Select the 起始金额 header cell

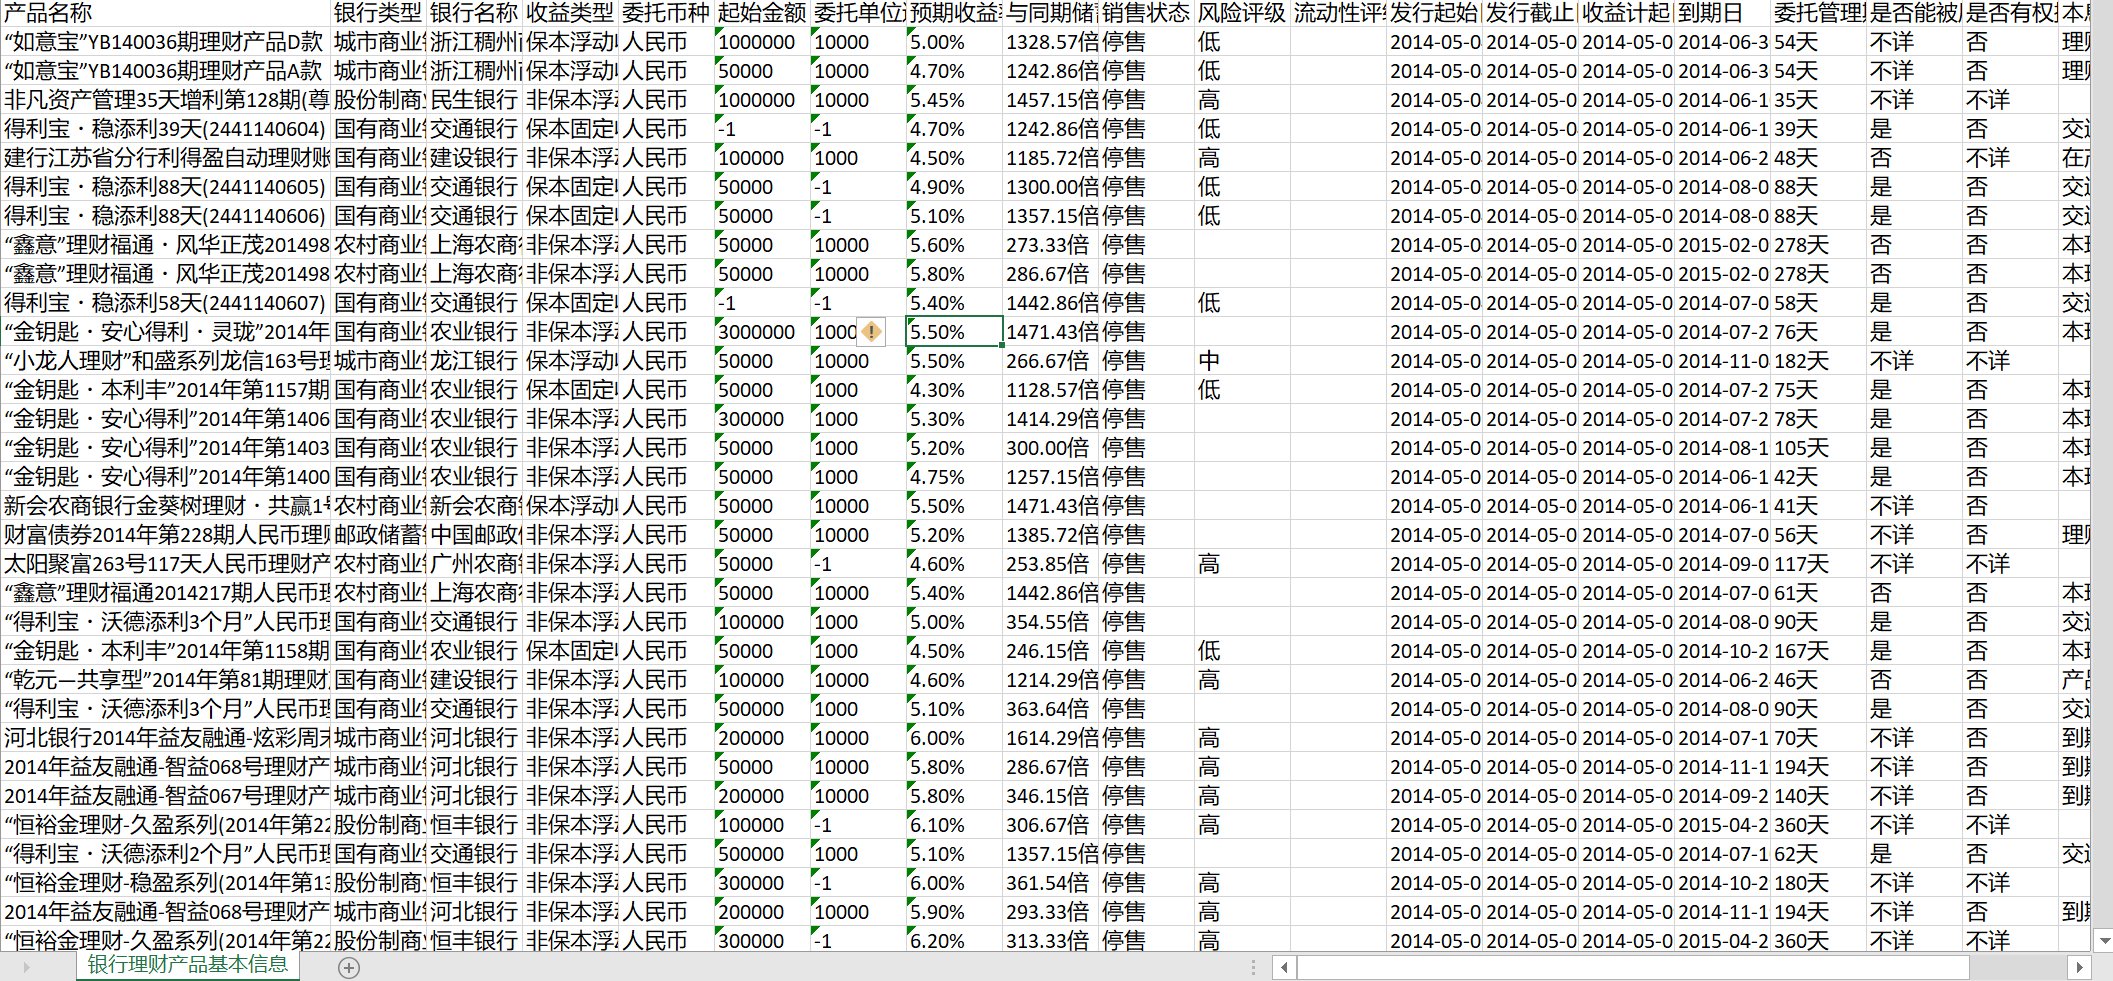763,13
